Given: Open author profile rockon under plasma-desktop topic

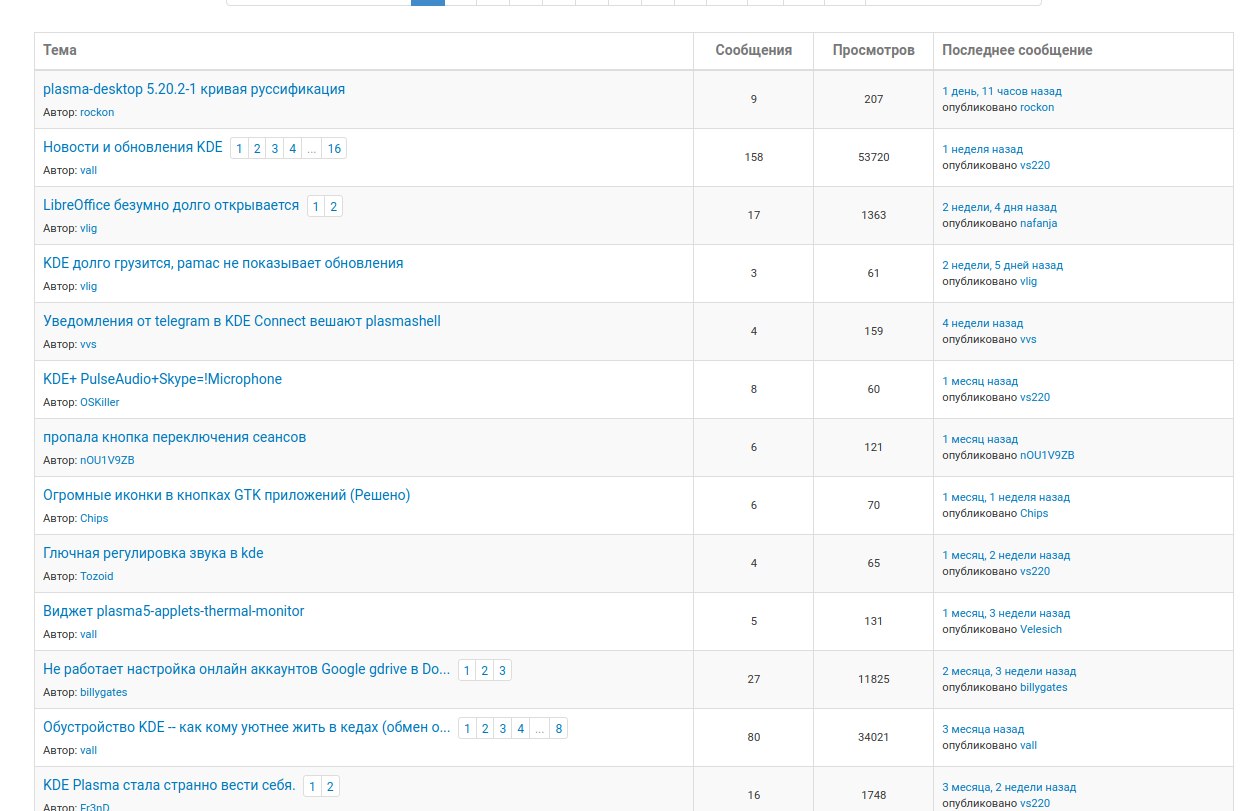Looking at the screenshot, I should (x=97, y=112).
